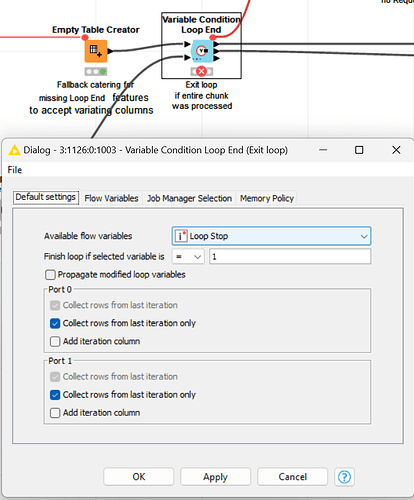Expand the Available flow variables dropdown
Screen dimensions: 414x500
pyautogui.click(x=271, y=236)
